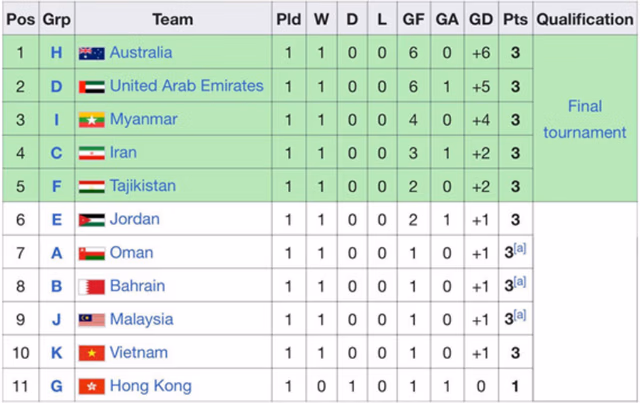
Task: Open the Group K link
Action: coord(57,353)
